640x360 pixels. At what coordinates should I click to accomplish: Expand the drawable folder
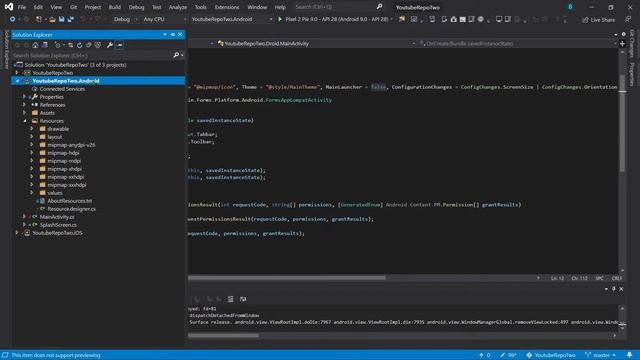click(32, 129)
